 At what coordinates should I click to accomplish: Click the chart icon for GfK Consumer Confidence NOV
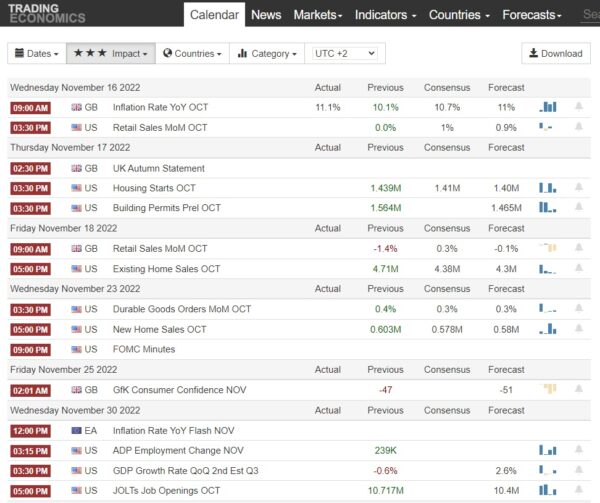point(549,389)
